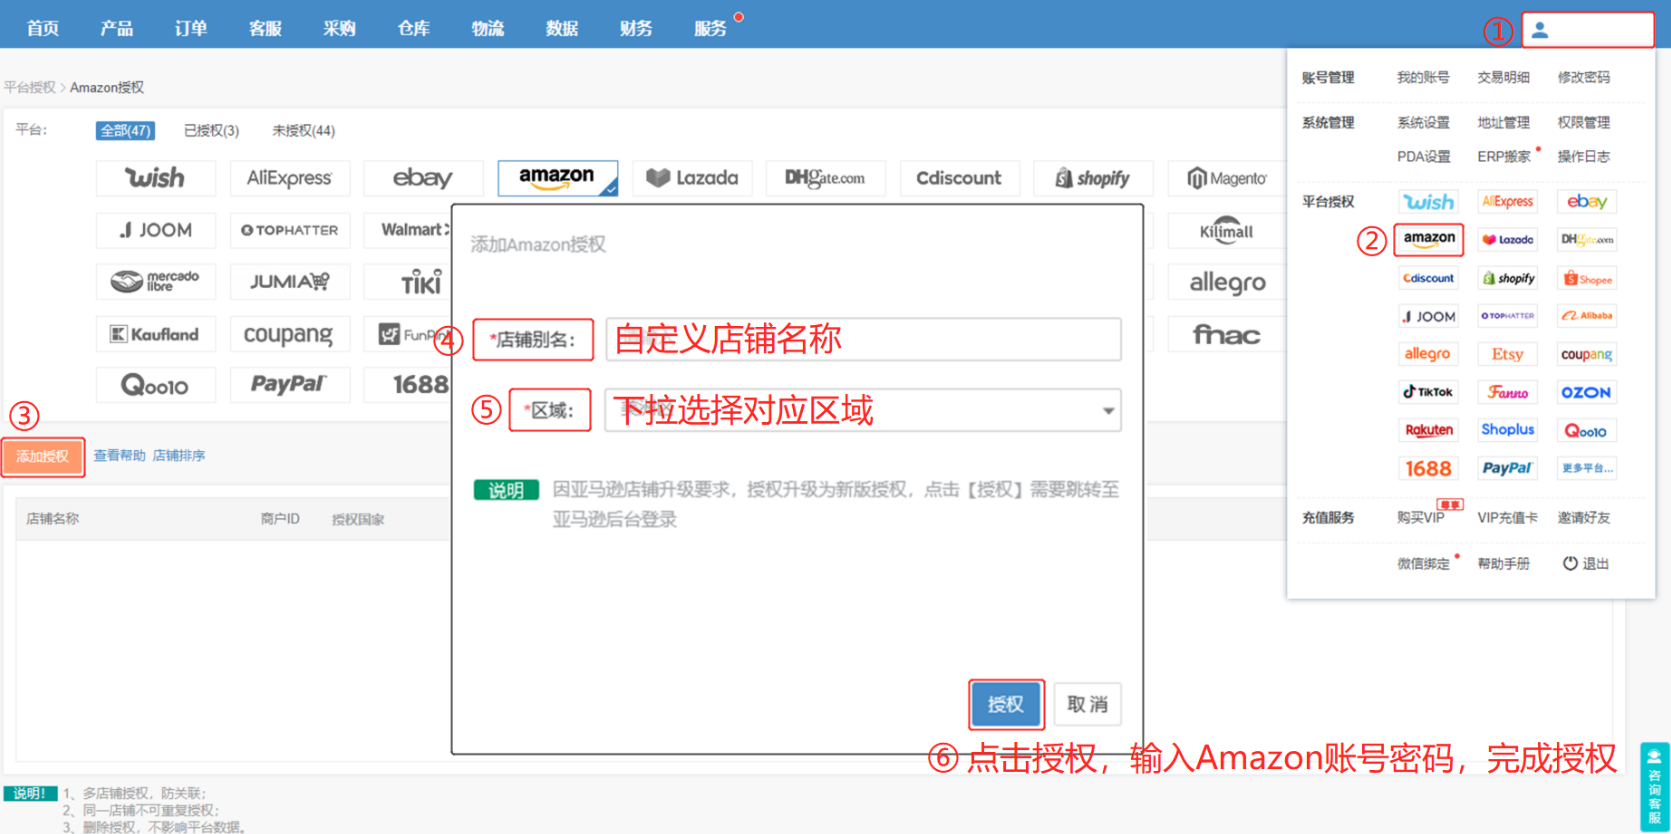Select ebay logo in main platform grid
The image size is (1671, 834).
click(x=423, y=178)
